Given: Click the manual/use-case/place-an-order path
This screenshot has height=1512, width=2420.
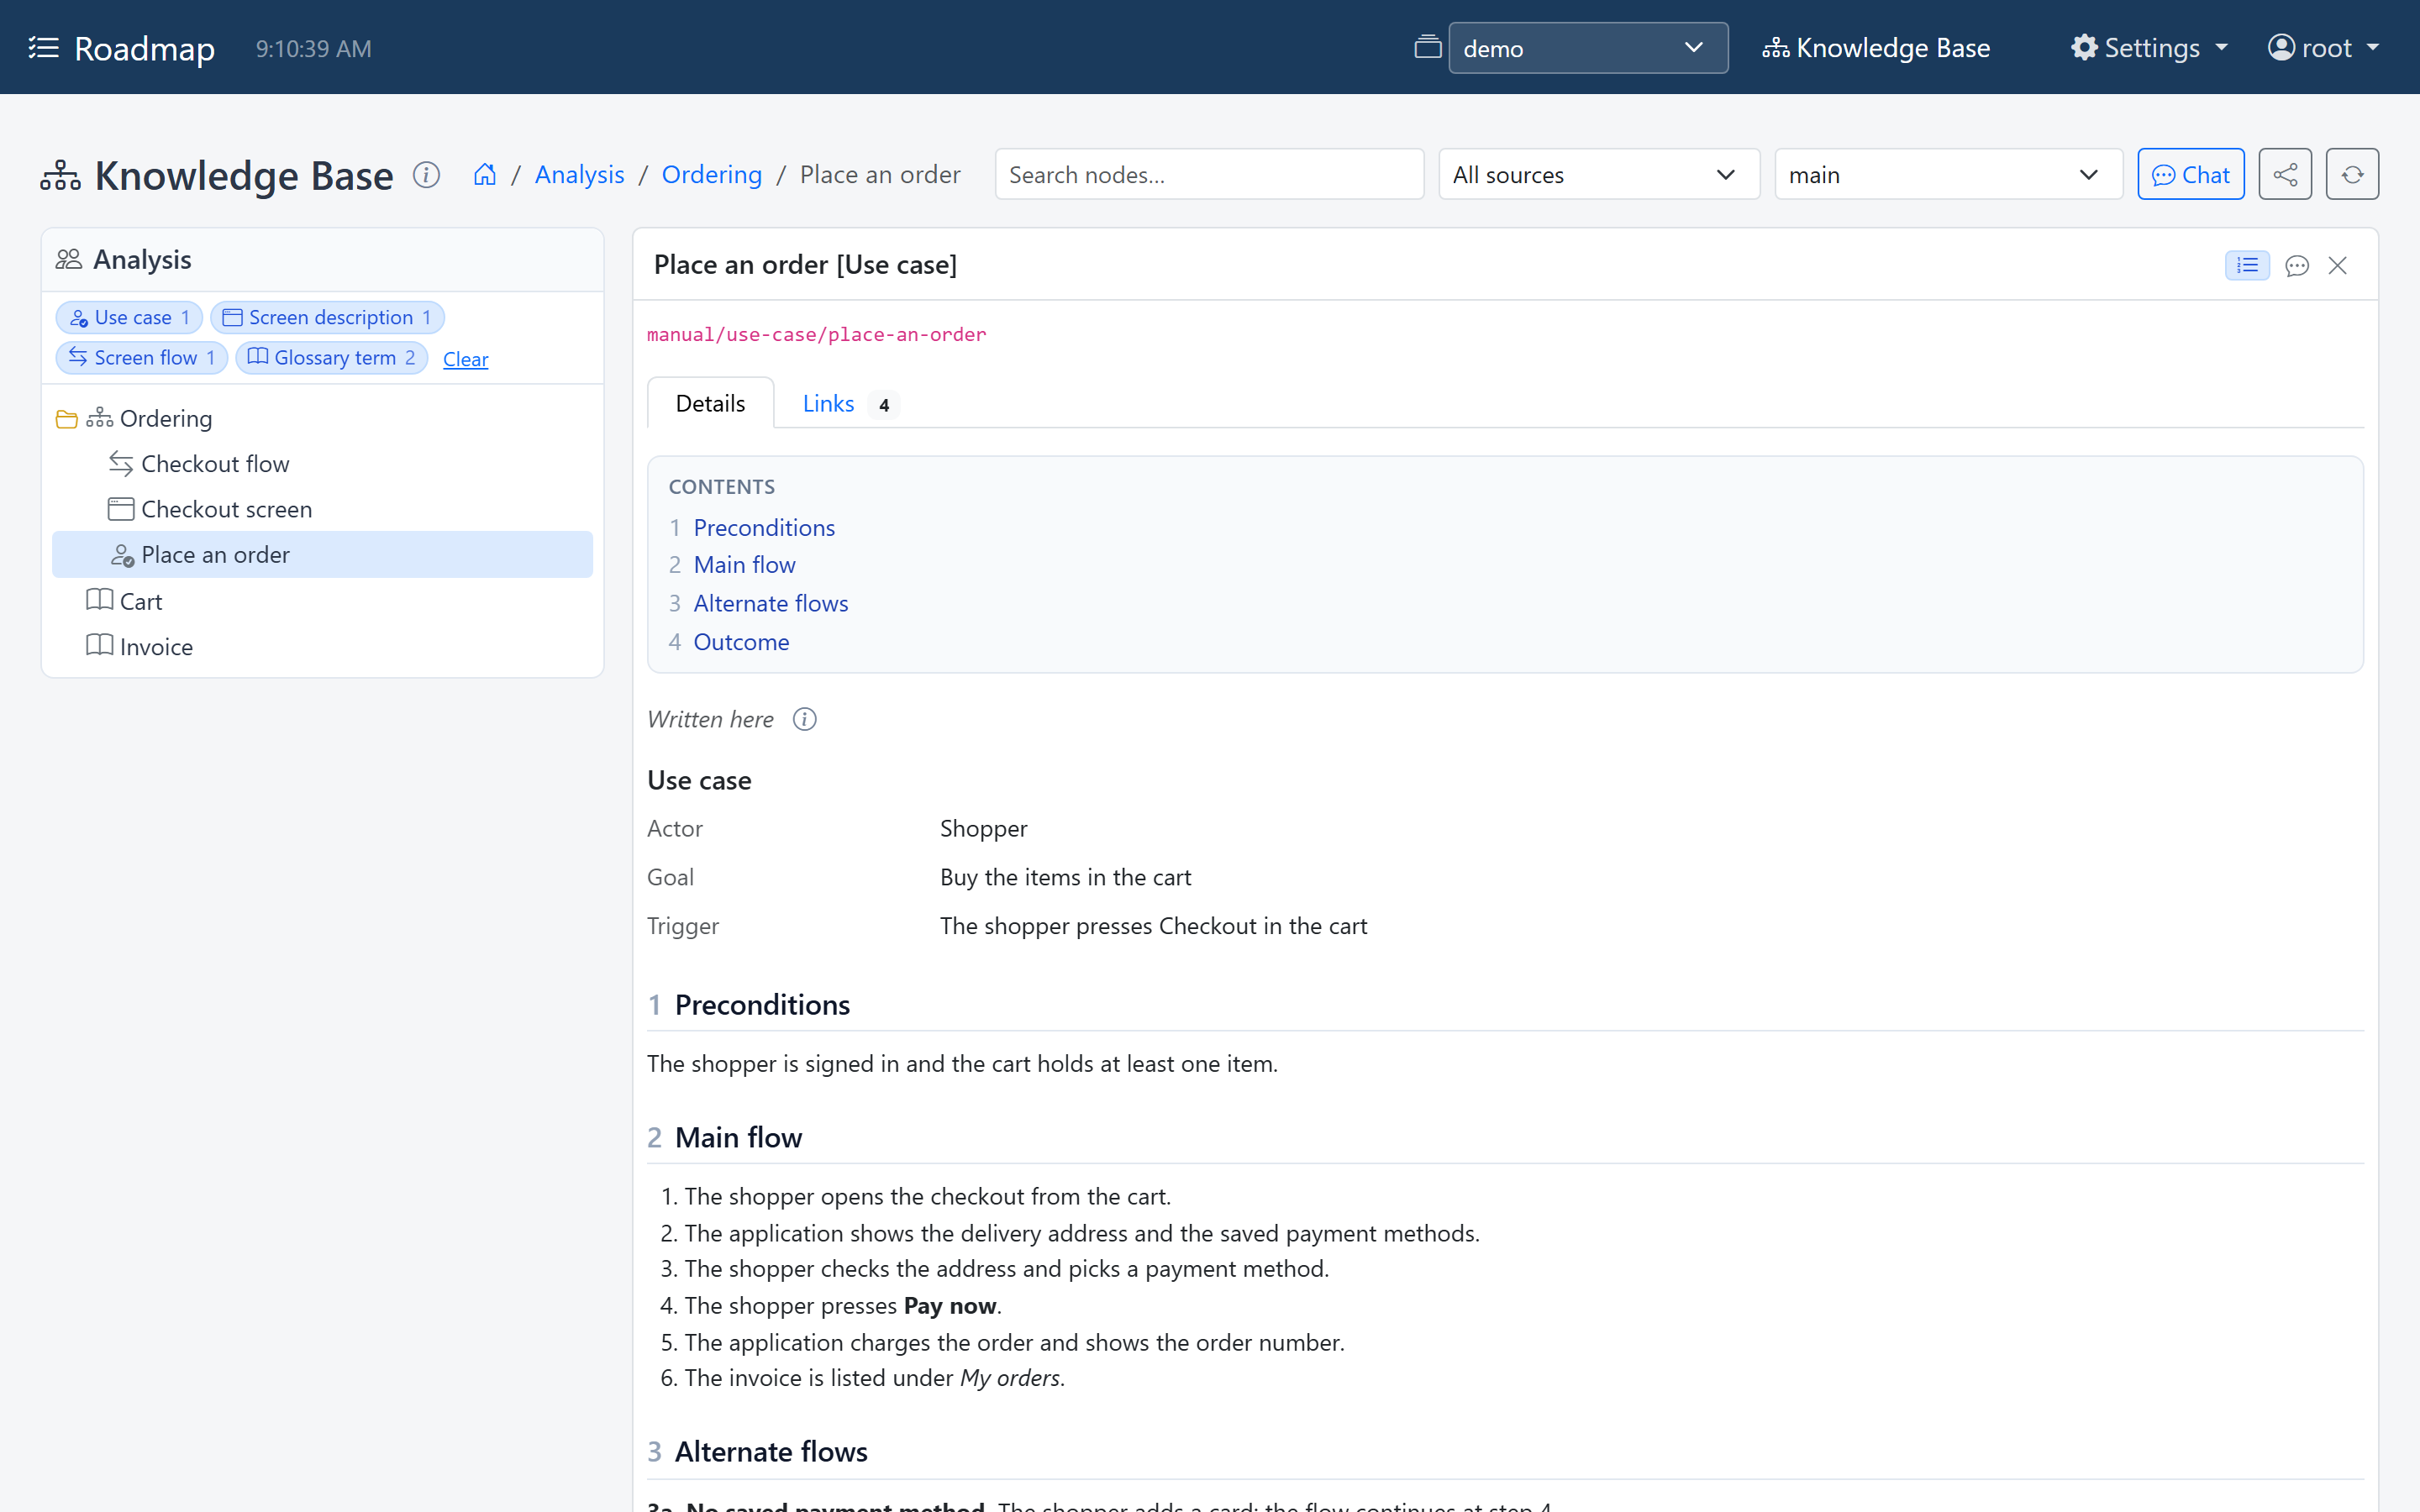Looking at the screenshot, I should (816, 334).
